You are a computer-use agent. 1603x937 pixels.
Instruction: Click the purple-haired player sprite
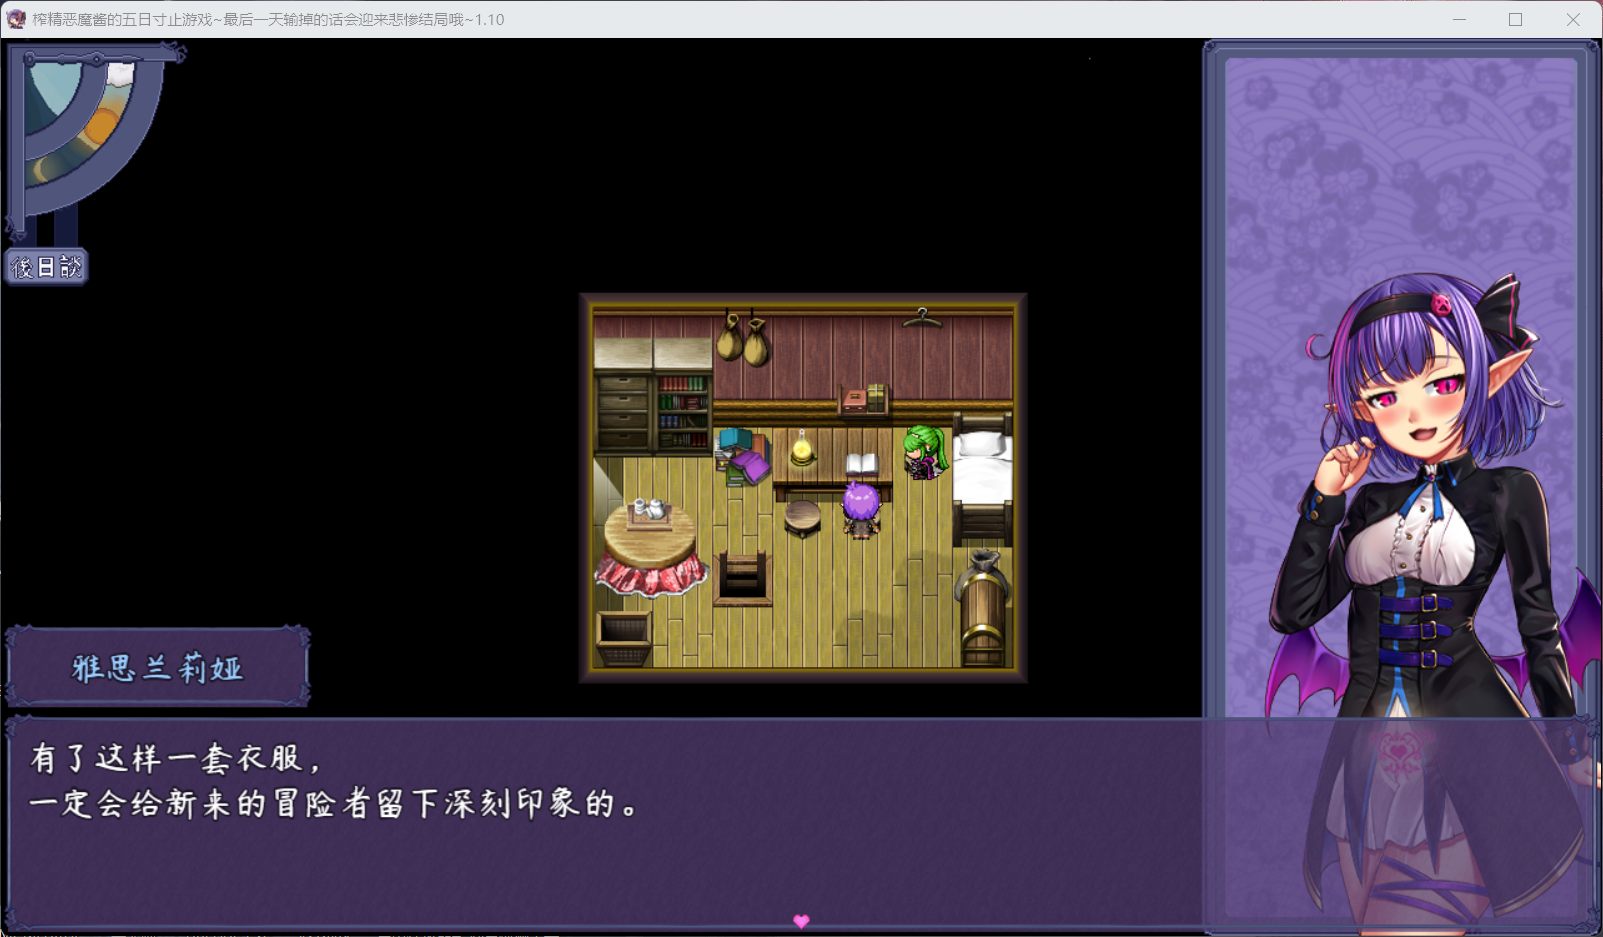coord(861,509)
